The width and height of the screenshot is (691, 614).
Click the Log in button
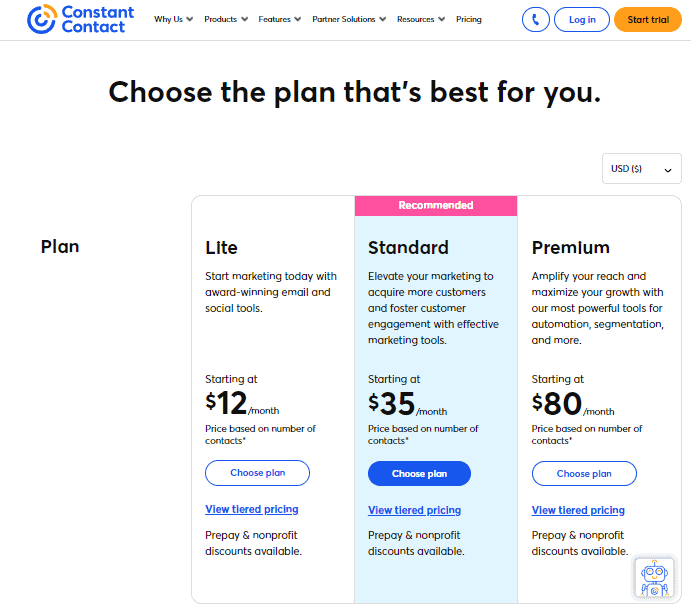[581, 19]
